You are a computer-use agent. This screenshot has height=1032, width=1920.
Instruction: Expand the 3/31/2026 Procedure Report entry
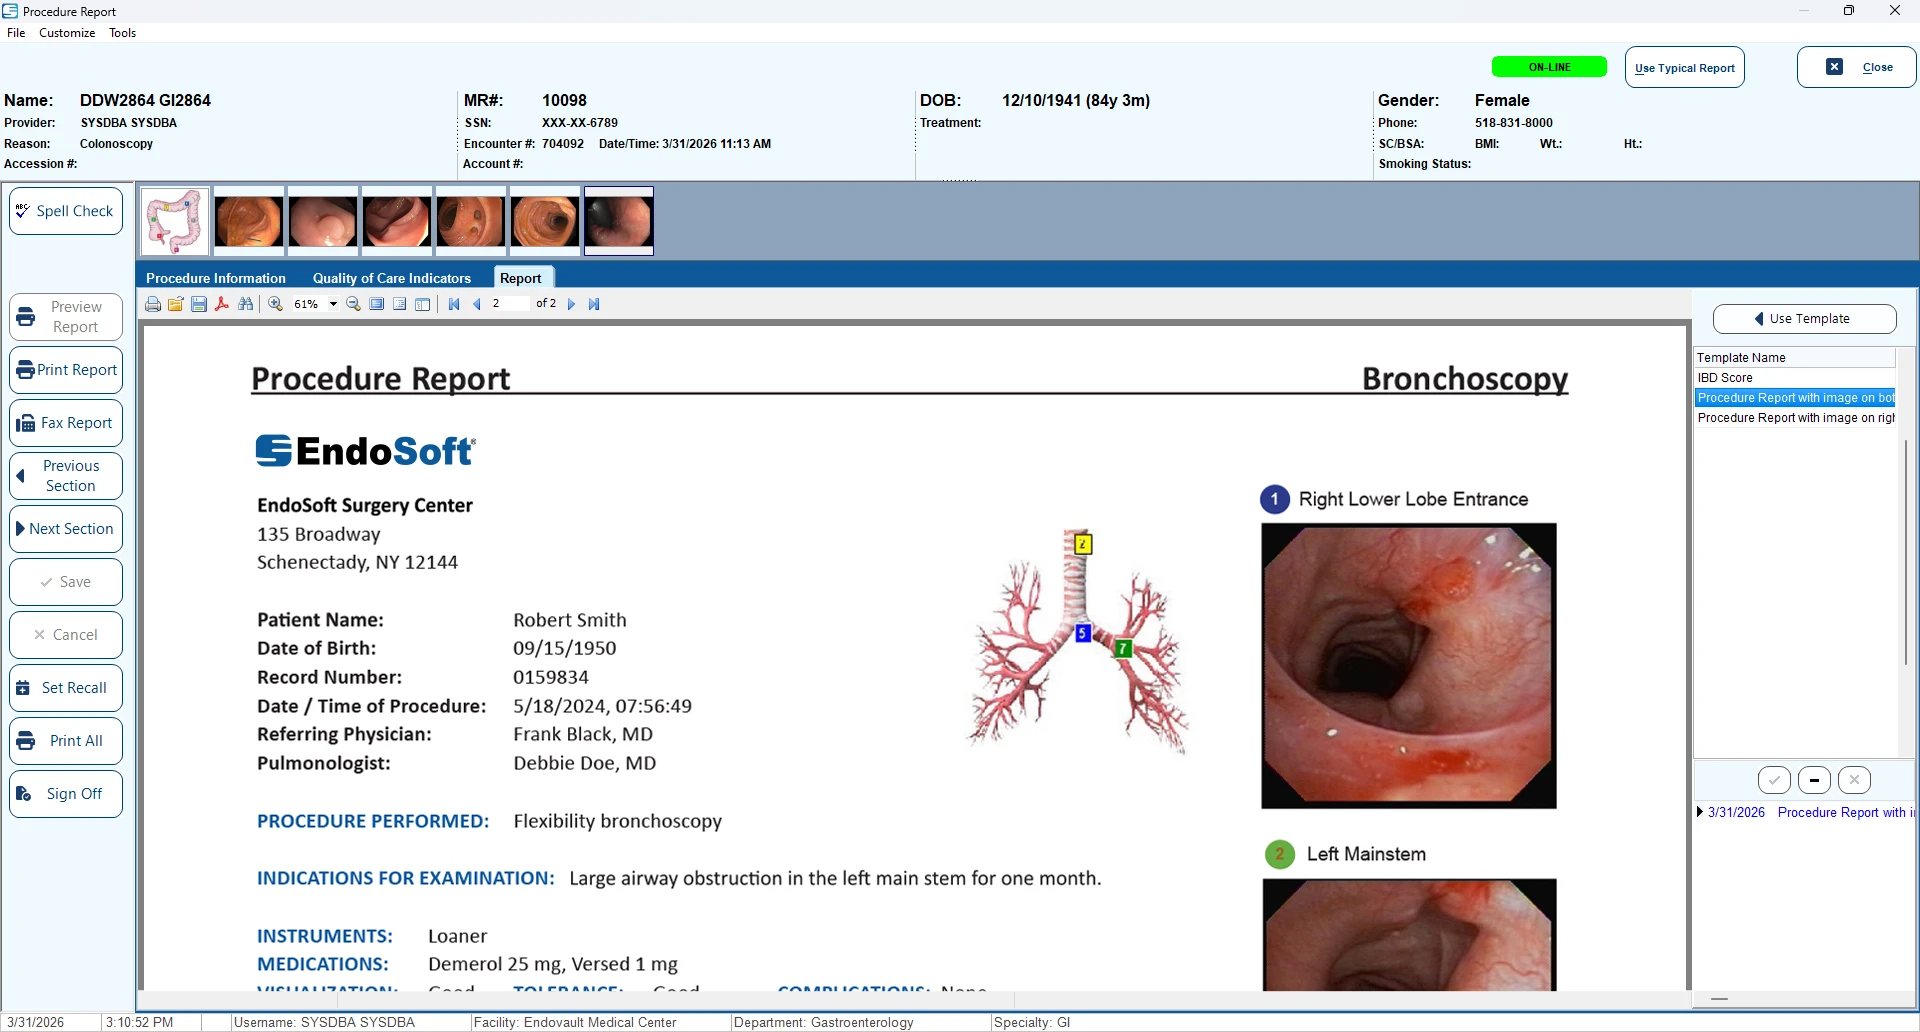click(x=1700, y=812)
